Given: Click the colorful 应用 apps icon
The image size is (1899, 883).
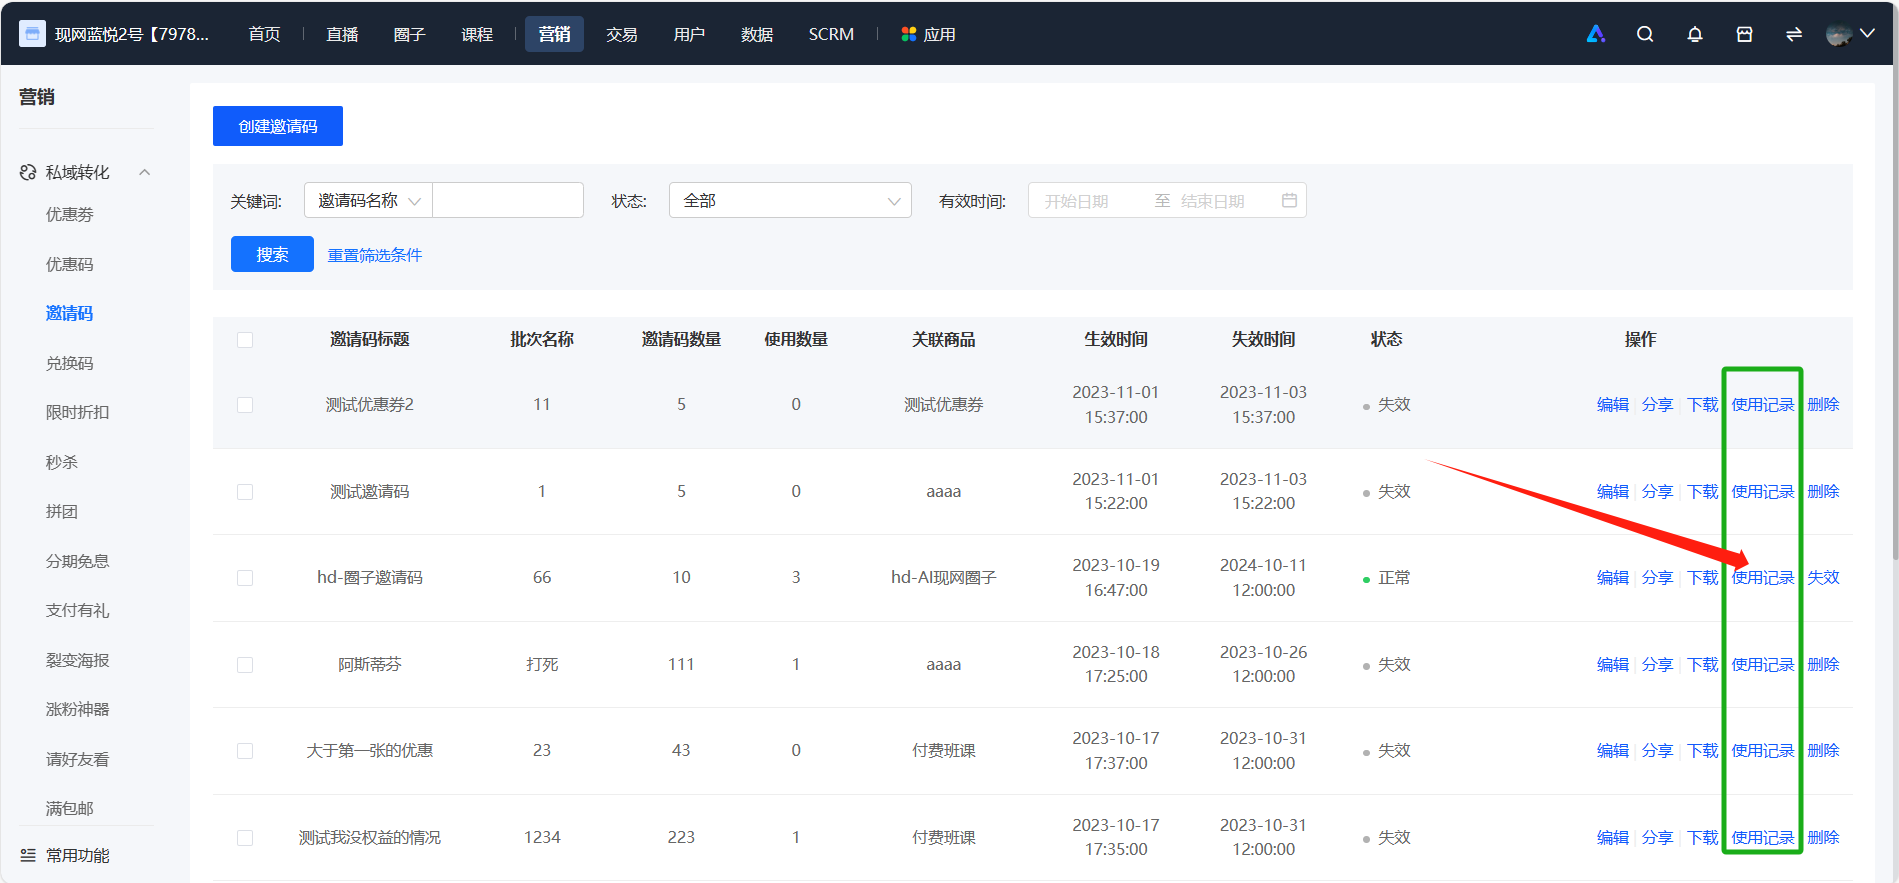Looking at the screenshot, I should click(909, 34).
